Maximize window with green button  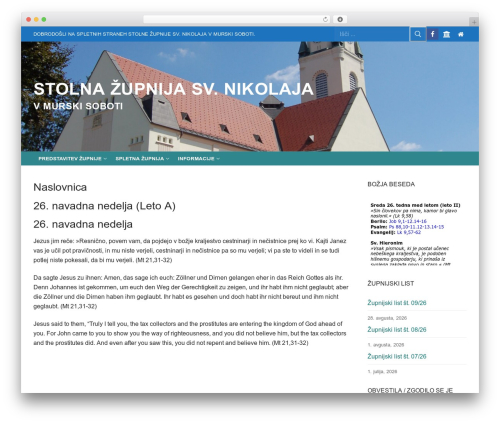tap(44, 19)
